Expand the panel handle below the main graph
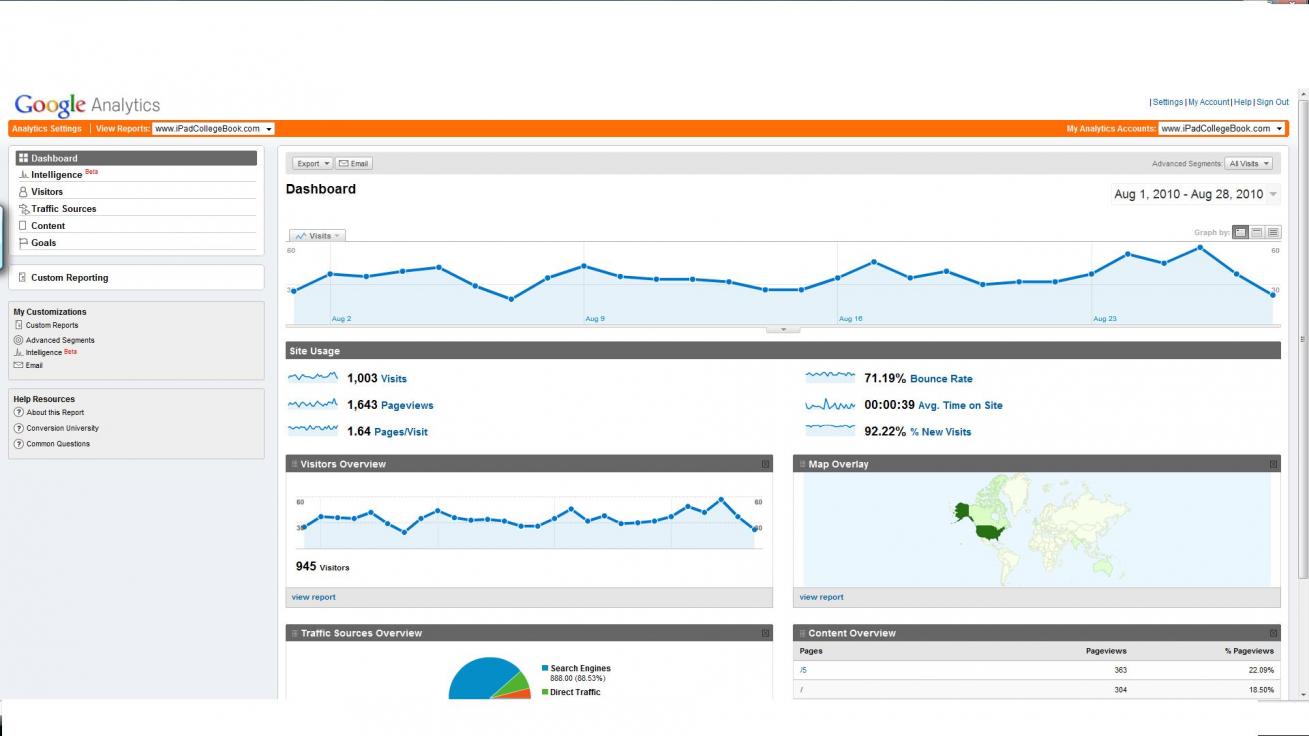The height and width of the screenshot is (736, 1309). [783, 329]
